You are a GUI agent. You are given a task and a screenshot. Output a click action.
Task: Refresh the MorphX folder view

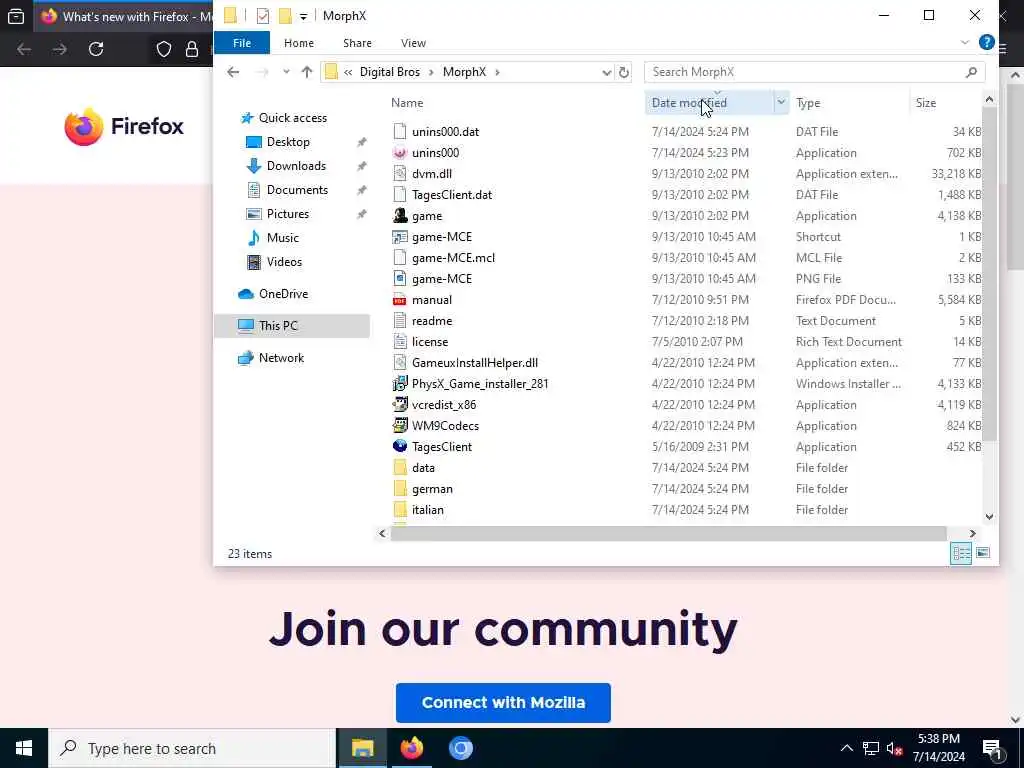pyautogui.click(x=624, y=72)
